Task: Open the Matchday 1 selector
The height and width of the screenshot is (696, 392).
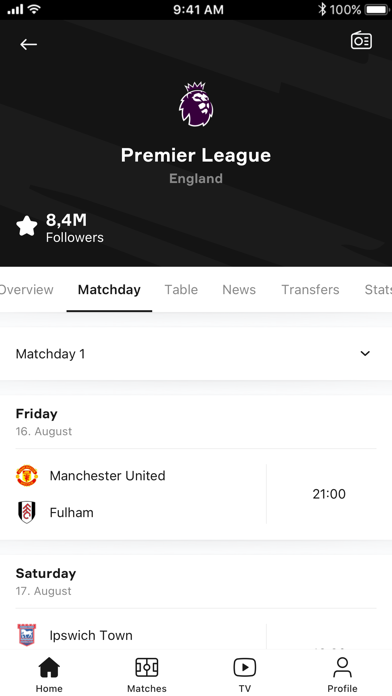Action: point(196,354)
